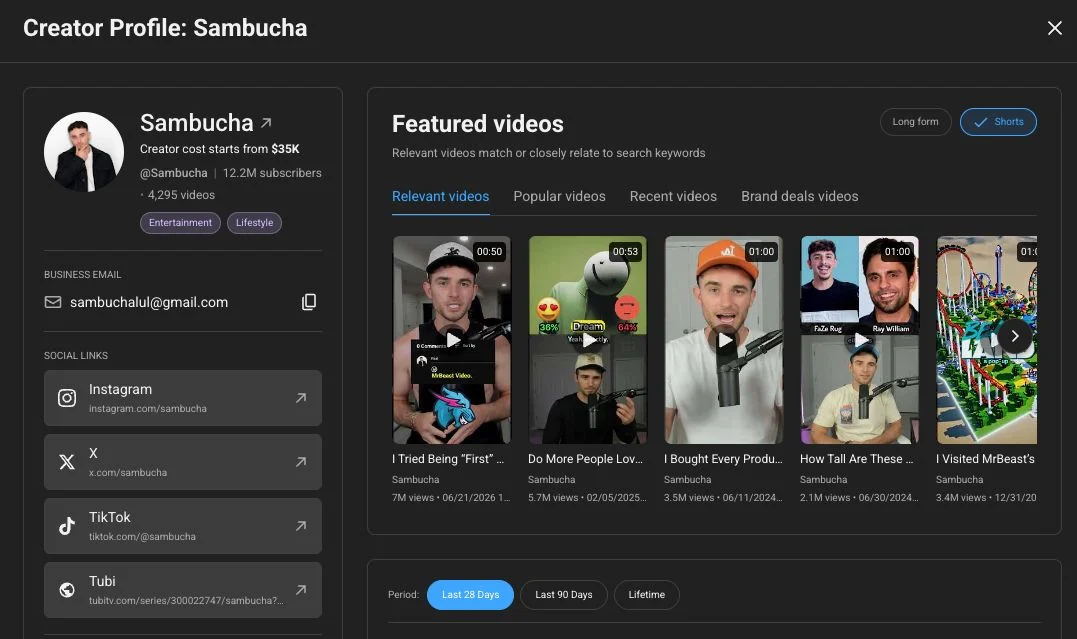Screen dimensions: 1077x639
Task: Switch to the Relevant videos tab
Action: coord(440,197)
